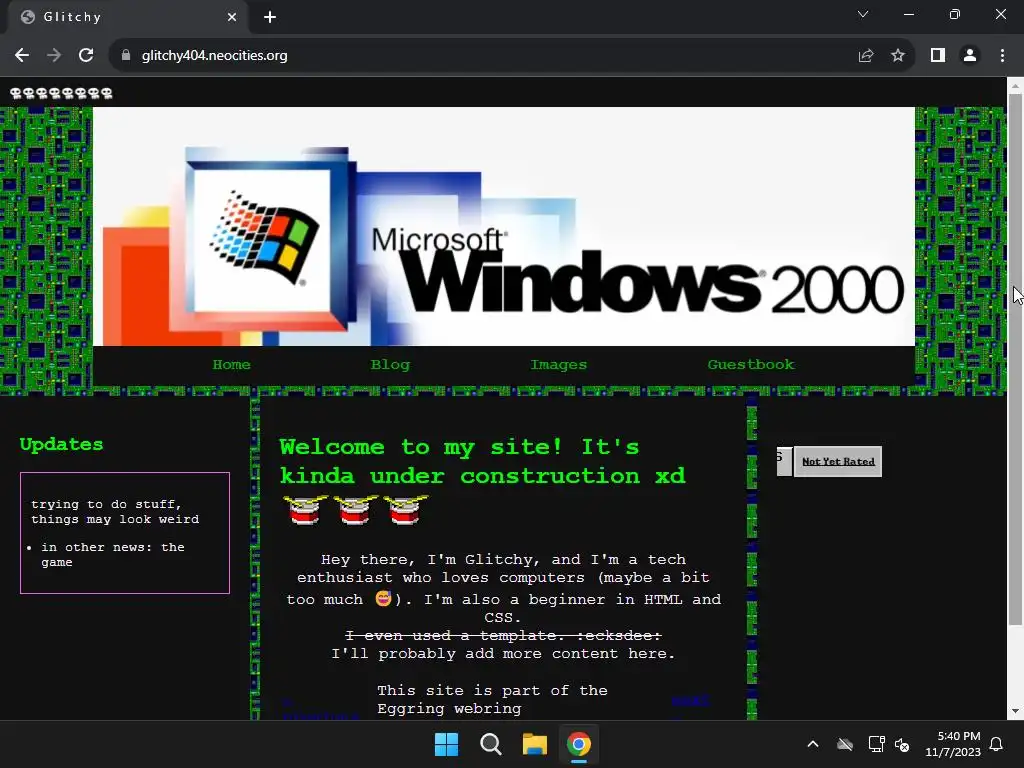Viewport: 1024px width, 768px height.
Task: Click the 'trying to do stuff' update text
Action: click(115, 512)
